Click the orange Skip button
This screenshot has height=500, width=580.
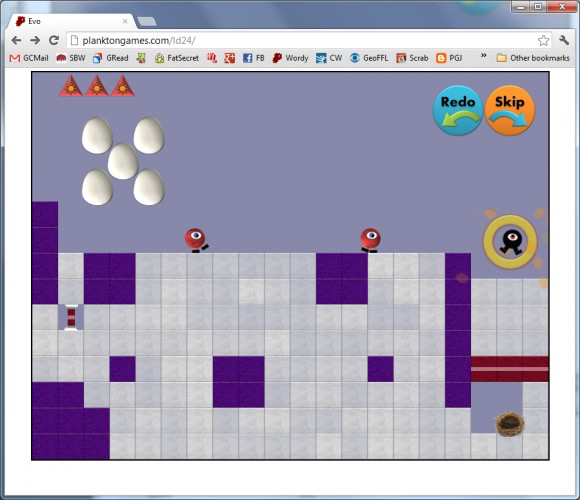510,110
